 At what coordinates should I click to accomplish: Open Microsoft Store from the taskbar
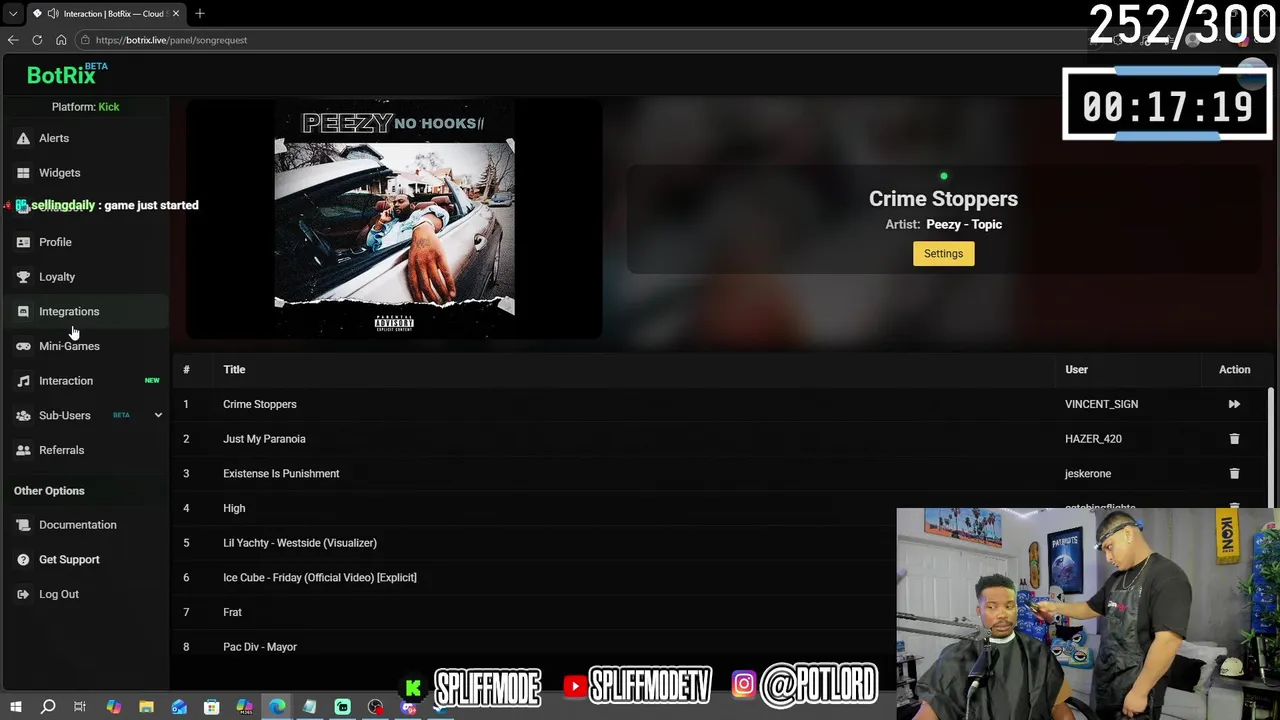(x=211, y=707)
